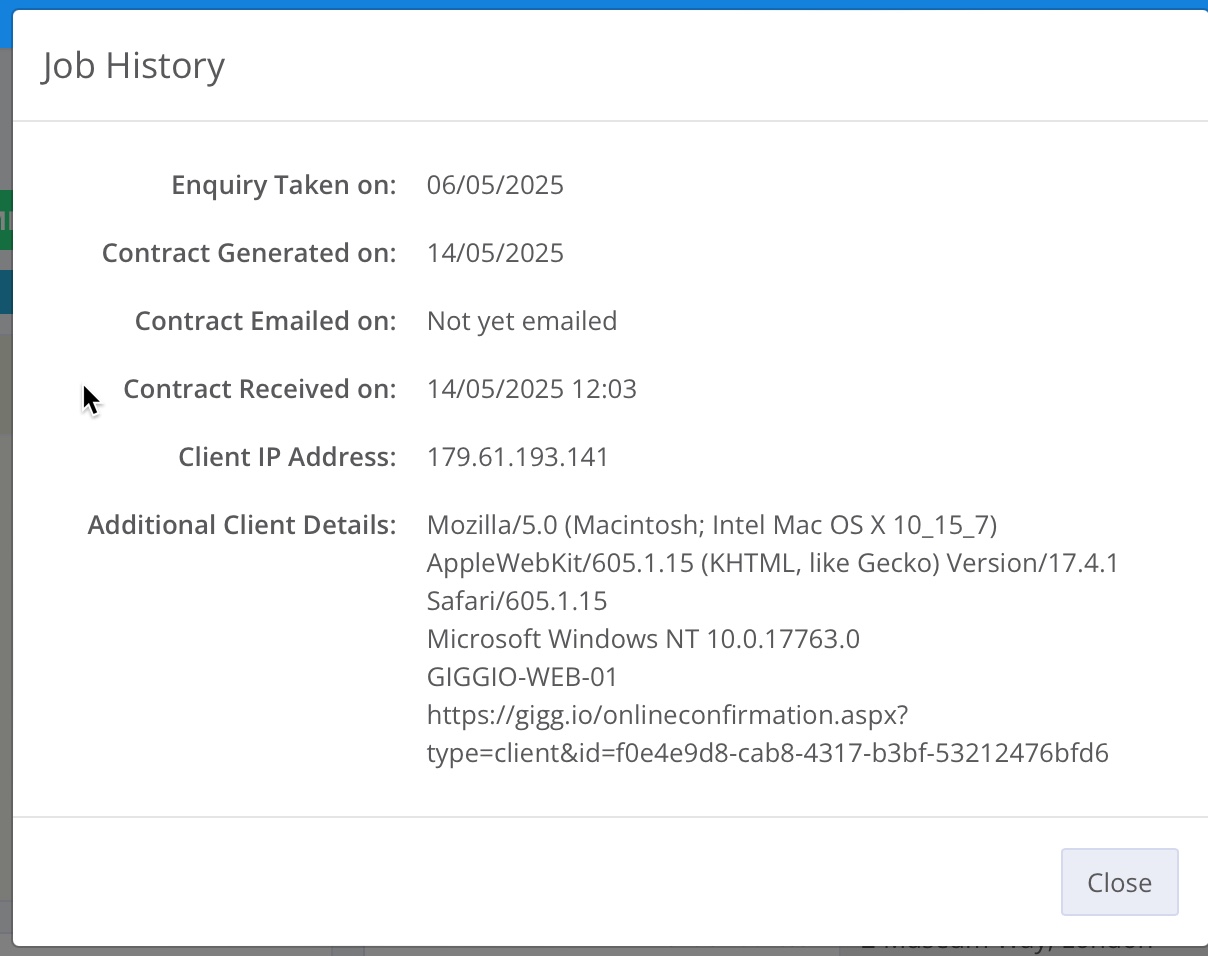The image size is (1208, 956).
Task: Click the Not yet emailed status text
Action: pos(522,321)
